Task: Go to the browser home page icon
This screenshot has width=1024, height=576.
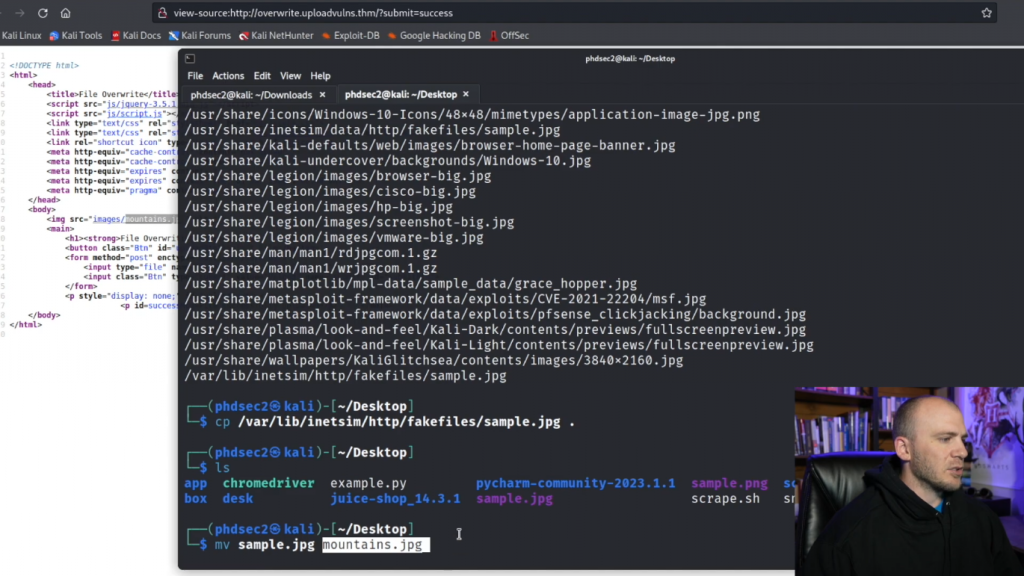Action: pyautogui.click(x=65, y=13)
